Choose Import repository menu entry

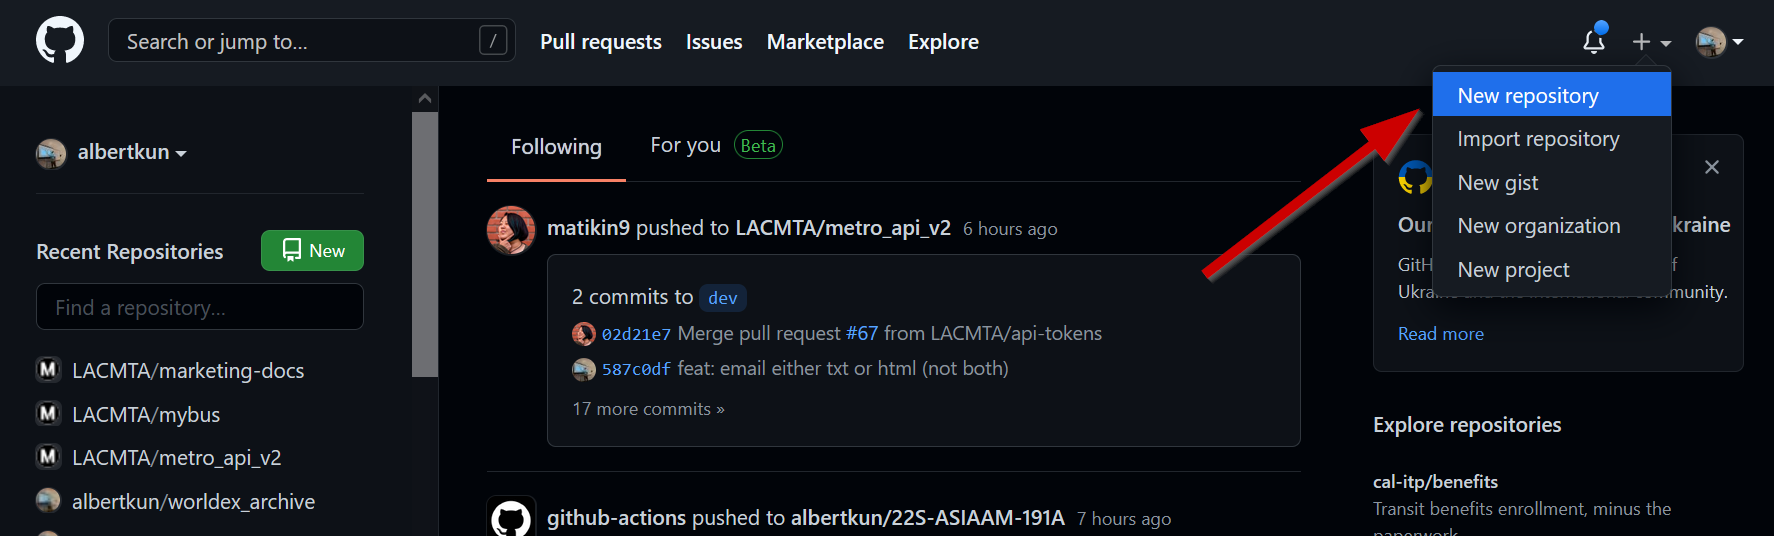[1538, 139]
